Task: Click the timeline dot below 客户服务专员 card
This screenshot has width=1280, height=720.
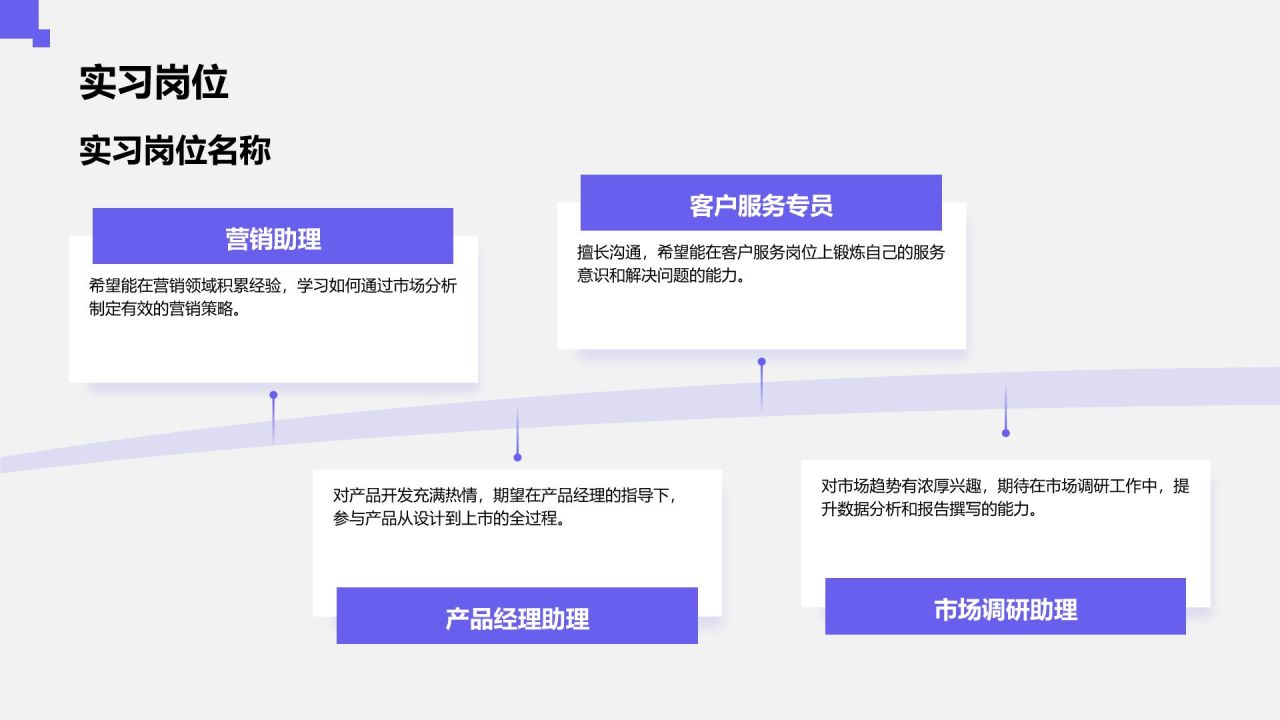Action: (761, 362)
